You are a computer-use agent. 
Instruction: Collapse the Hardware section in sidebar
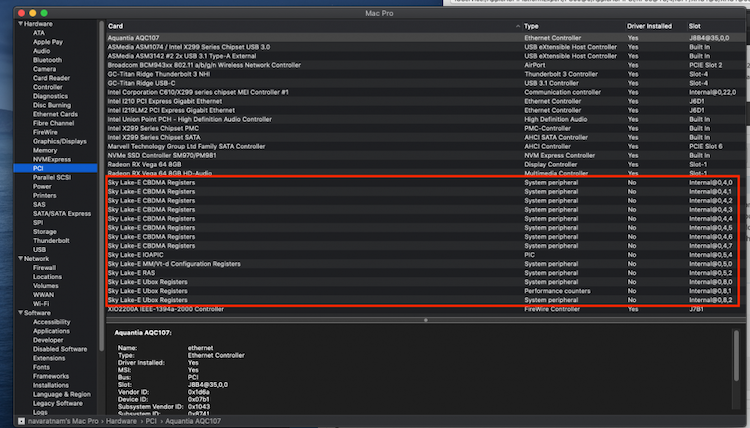[x=21, y=23]
